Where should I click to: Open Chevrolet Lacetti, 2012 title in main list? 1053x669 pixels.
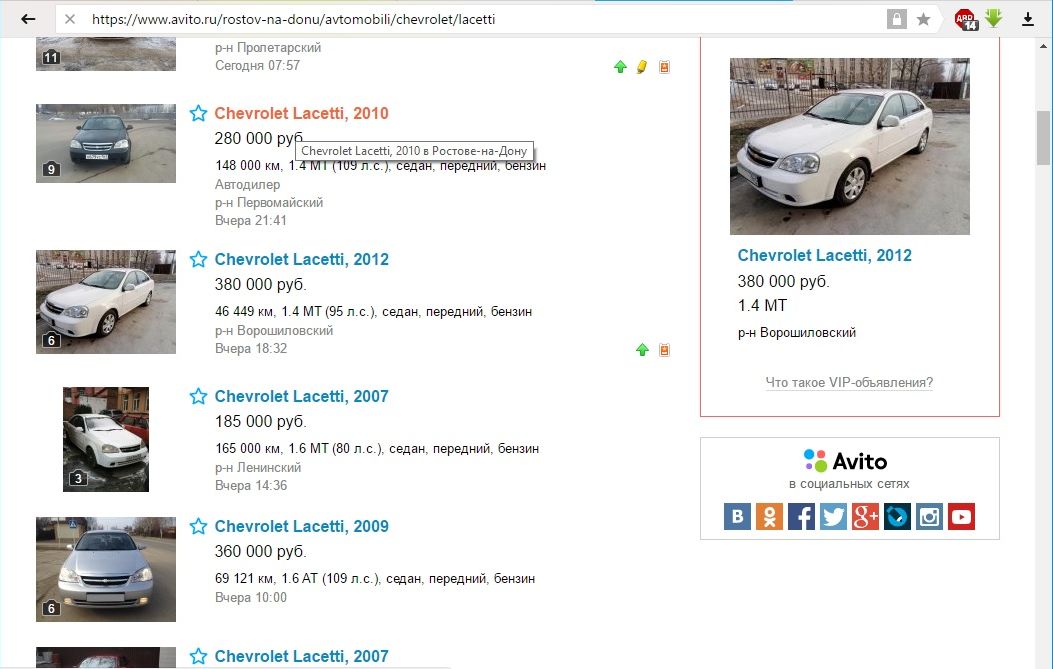pos(302,259)
